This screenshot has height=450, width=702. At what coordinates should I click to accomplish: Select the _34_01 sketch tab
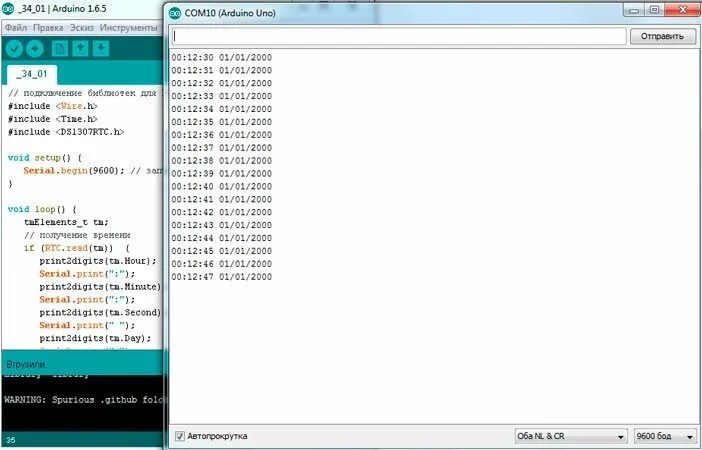(x=32, y=74)
